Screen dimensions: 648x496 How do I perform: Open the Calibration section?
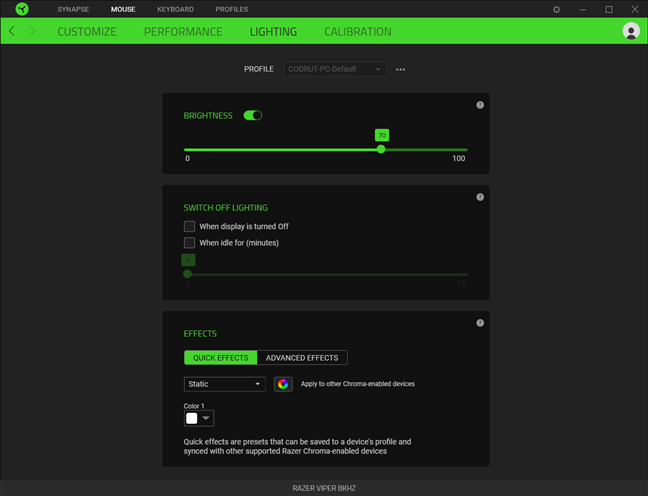click(x=358, y=31)
